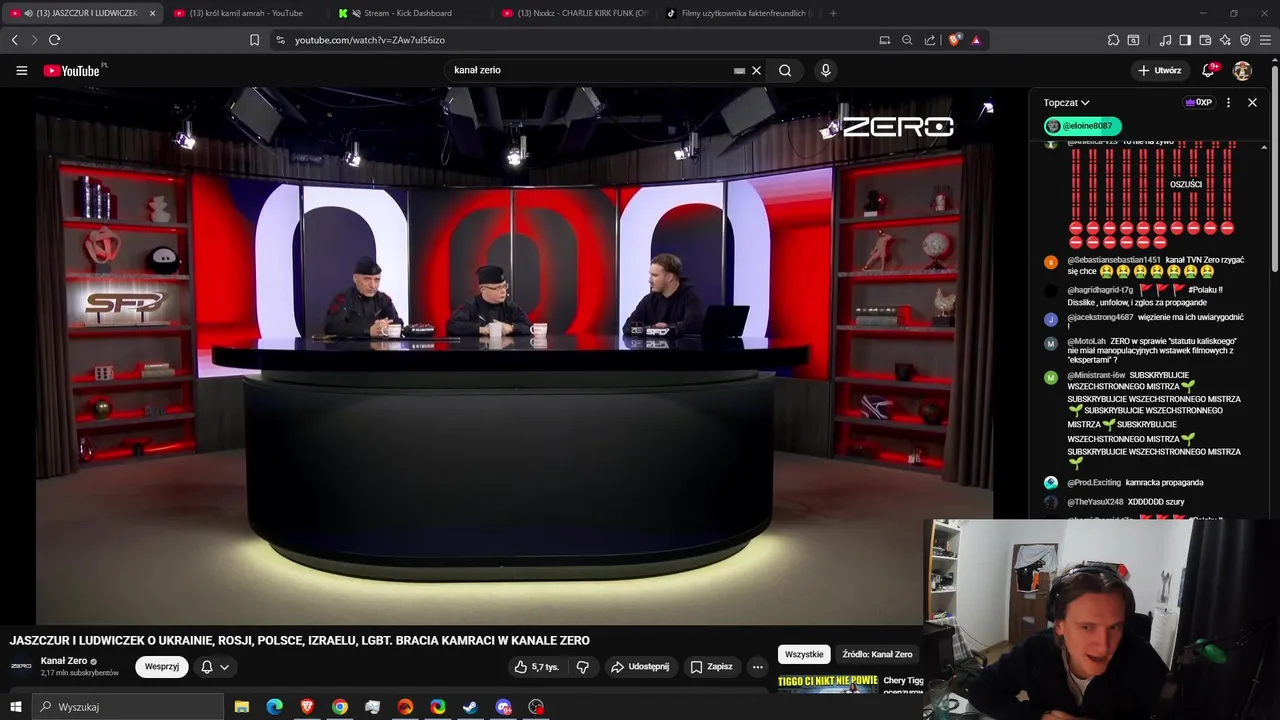The image size is (1280, 720).
Task: Close the live chat panel
Action: [1252, 102]
